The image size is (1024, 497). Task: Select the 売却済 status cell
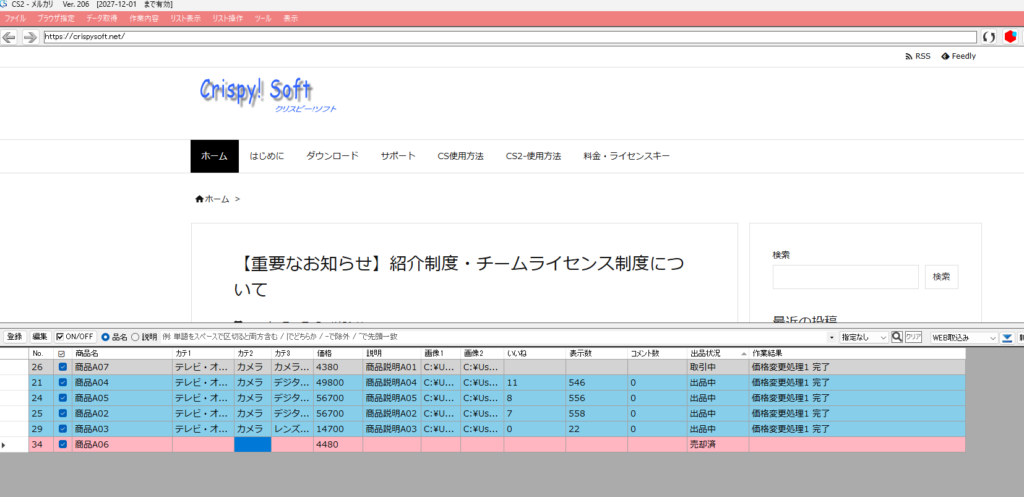point(718,445)
